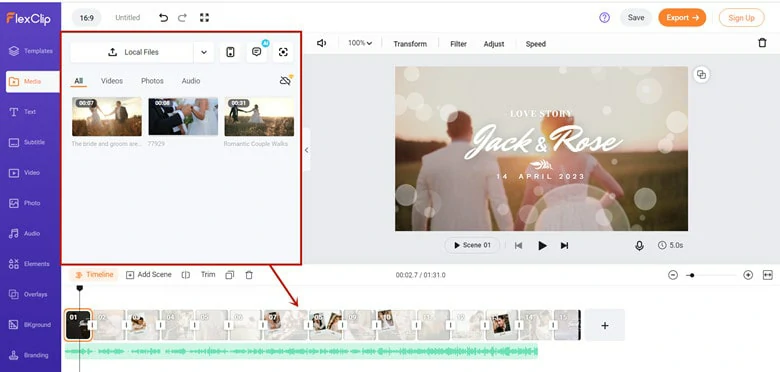Image resolution: width=780 pixels, height=372 pixels.
Task: Switch to the Audio media tab
Action: pos(191,81)
